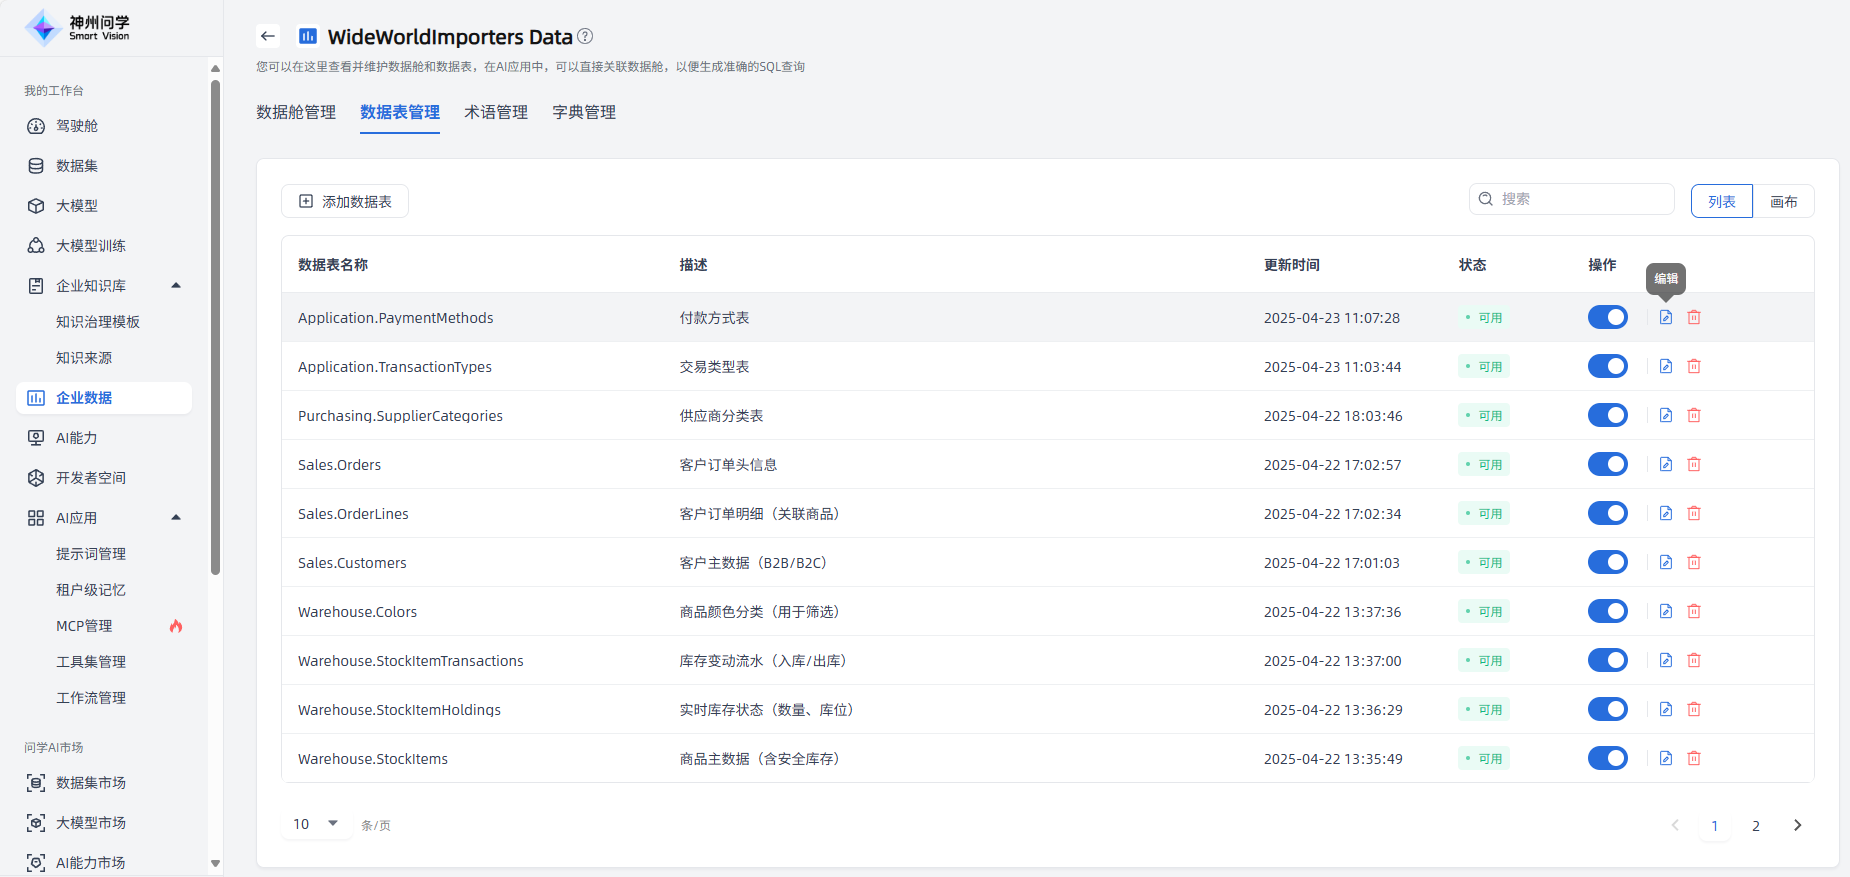This screenshot has height=877, width=1850.
Task: Toggle Application.TransactionTypes status switch
Action: pyautogui.click(x=1608, y=366)
